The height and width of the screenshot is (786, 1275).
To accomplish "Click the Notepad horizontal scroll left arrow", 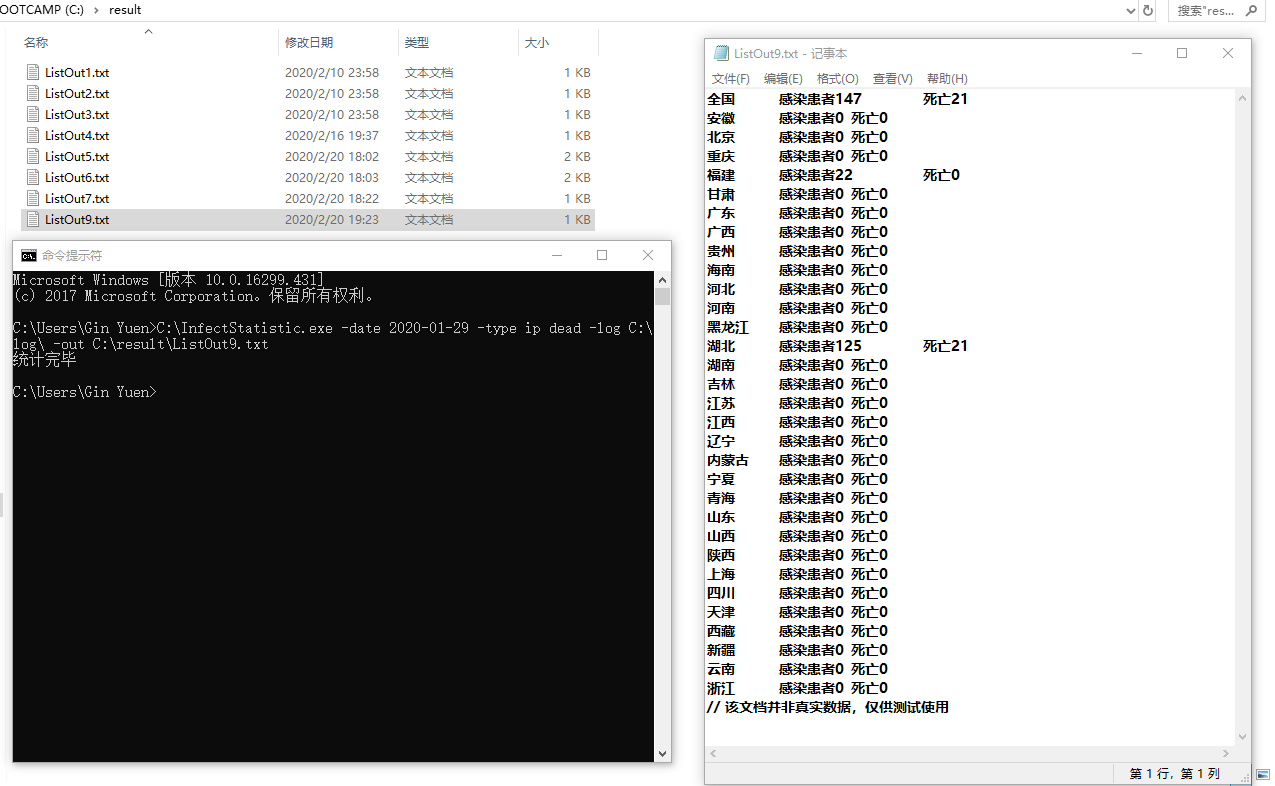I will tap(713, 754).
